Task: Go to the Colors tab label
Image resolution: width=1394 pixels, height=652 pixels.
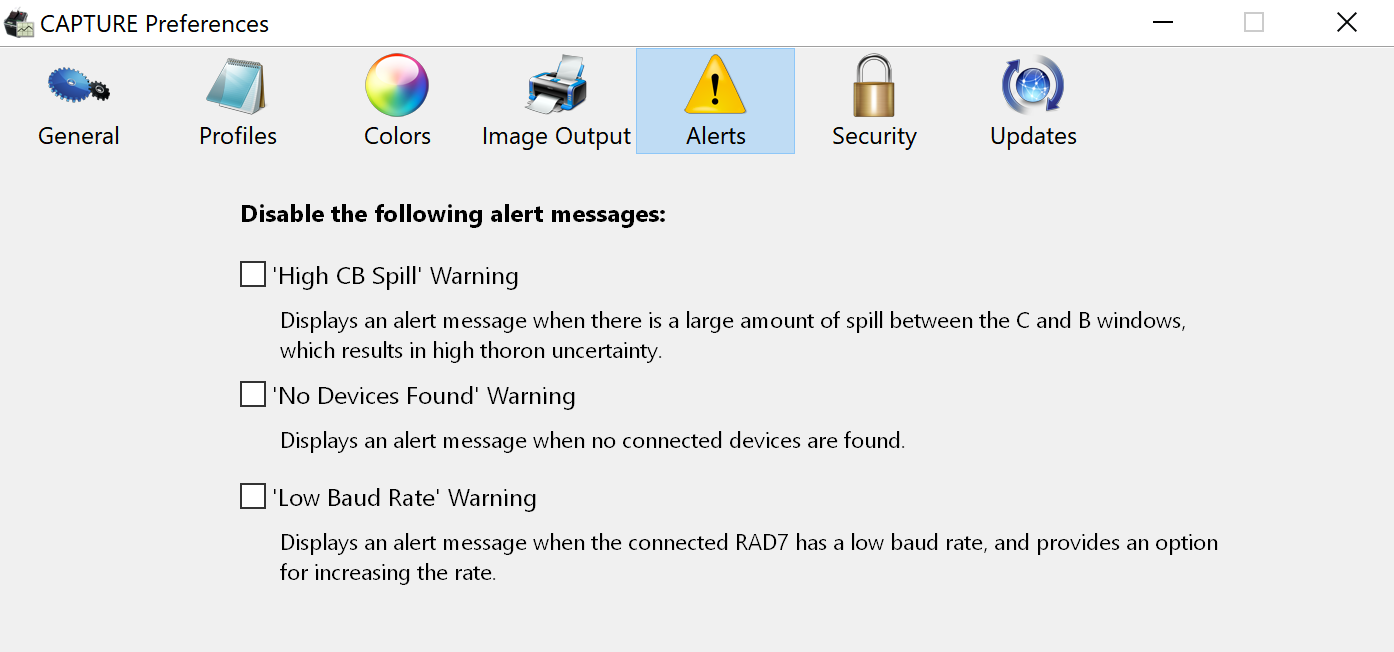Action: tap(397, 136)
